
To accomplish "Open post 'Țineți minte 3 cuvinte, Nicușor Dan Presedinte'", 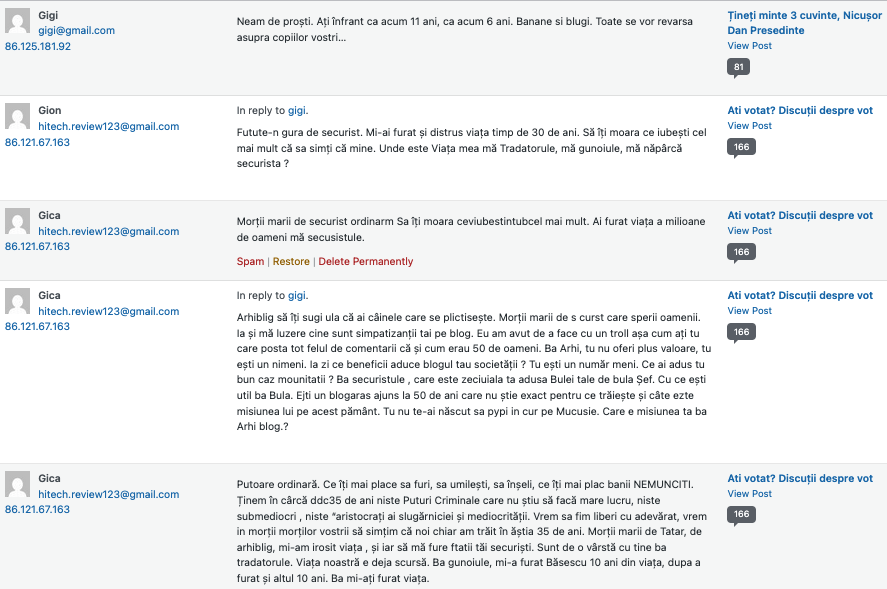I will click(804, 23).
